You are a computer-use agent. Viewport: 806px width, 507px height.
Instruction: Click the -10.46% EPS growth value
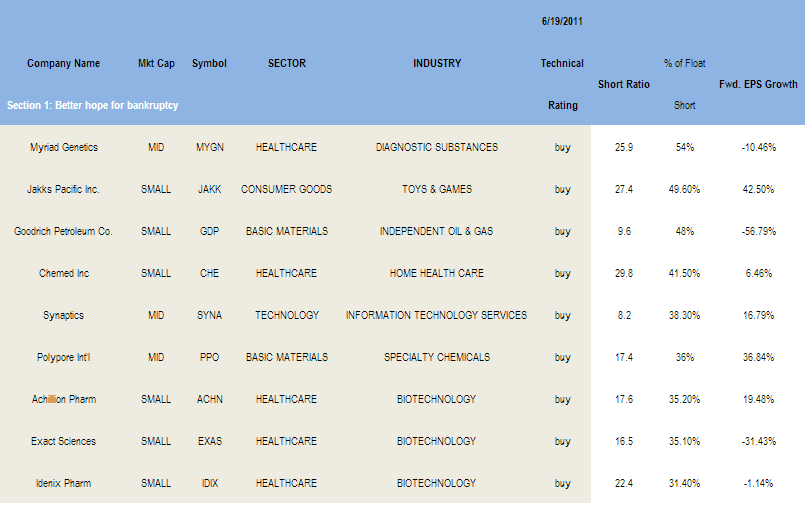tap(759, 147)
